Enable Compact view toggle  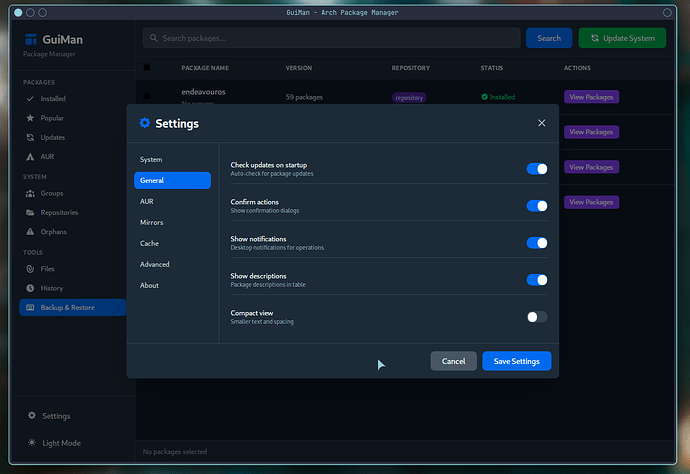(x=537, y=317)
